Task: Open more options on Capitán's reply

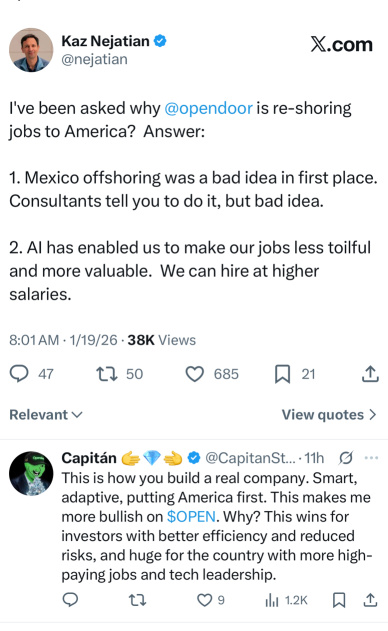Action: point(371,458)
